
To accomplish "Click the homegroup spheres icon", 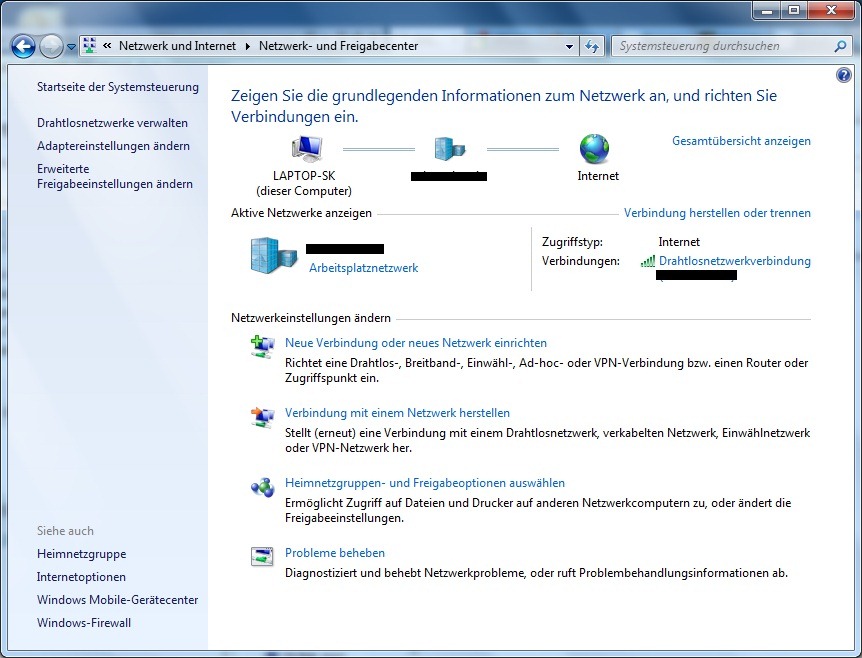I will [x=262, y=487].
